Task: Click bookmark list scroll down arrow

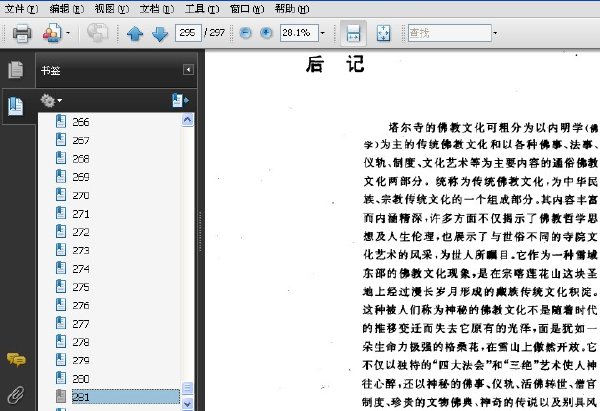Action: click(187, 404)
